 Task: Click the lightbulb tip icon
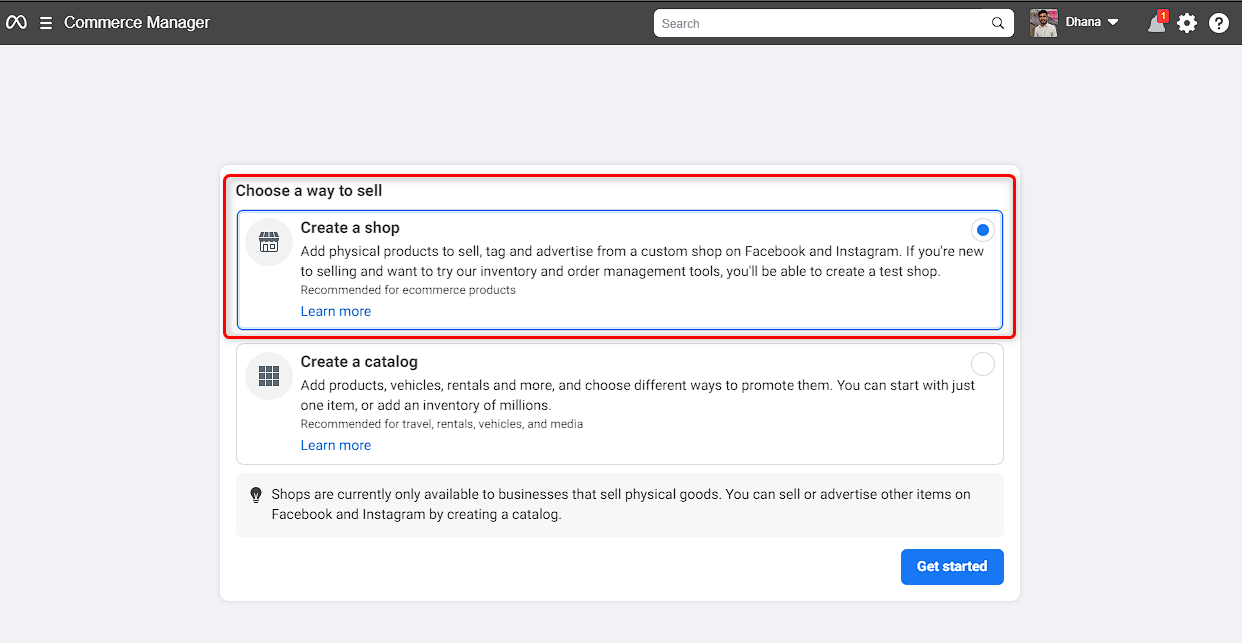256,495
